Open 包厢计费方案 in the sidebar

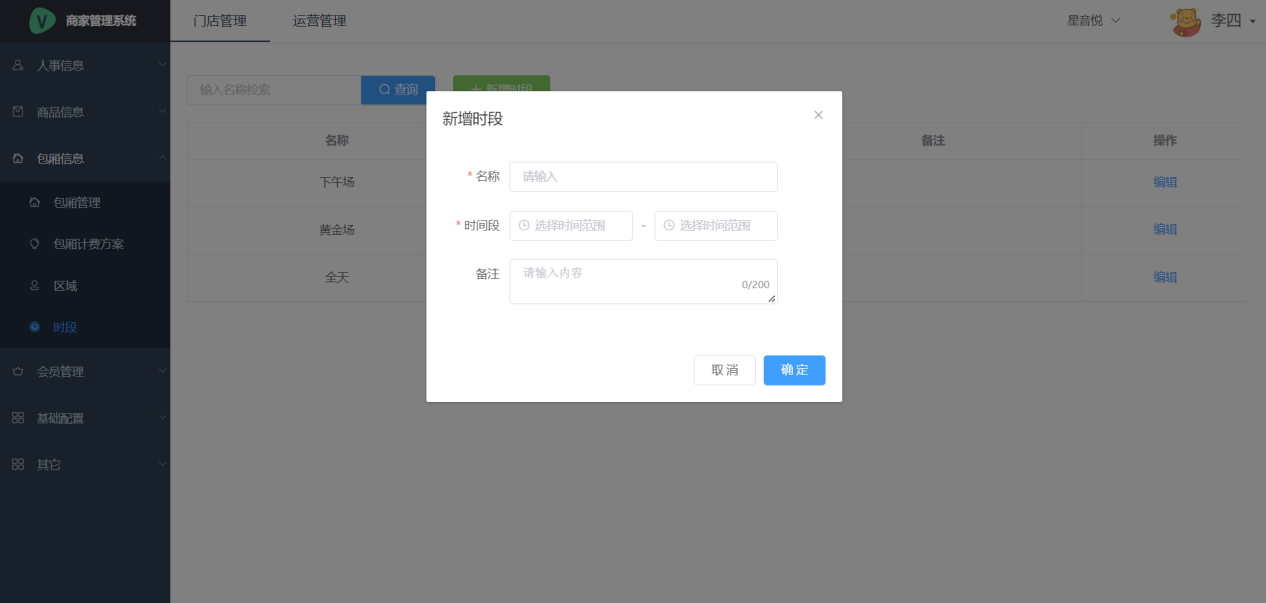click(88, 244)
